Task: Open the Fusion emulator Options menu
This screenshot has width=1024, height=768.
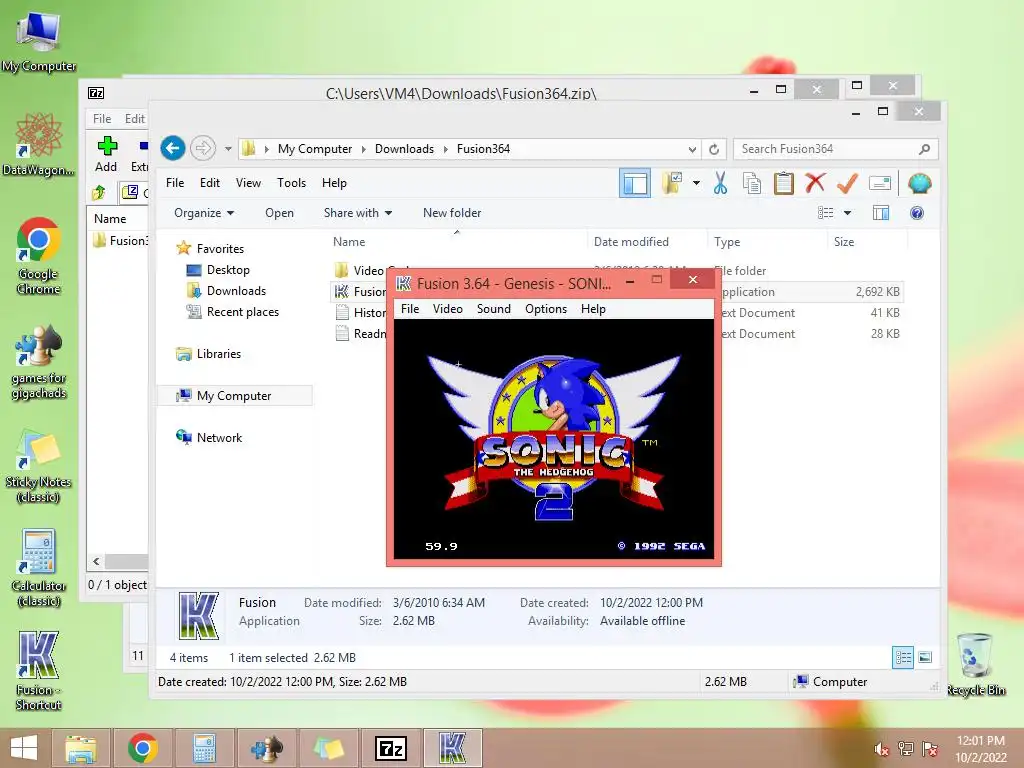Action: [546, 309]
